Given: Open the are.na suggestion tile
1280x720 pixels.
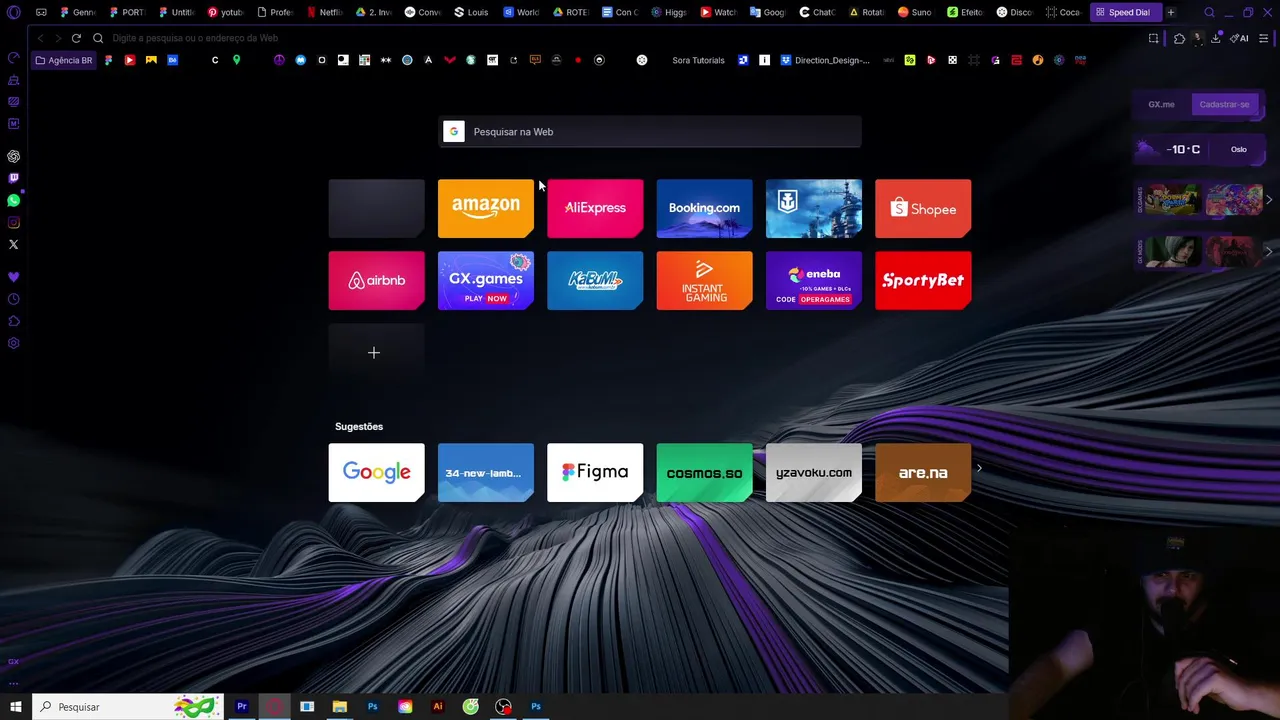Looking at the screenshot, I should [x=923, y=472].
